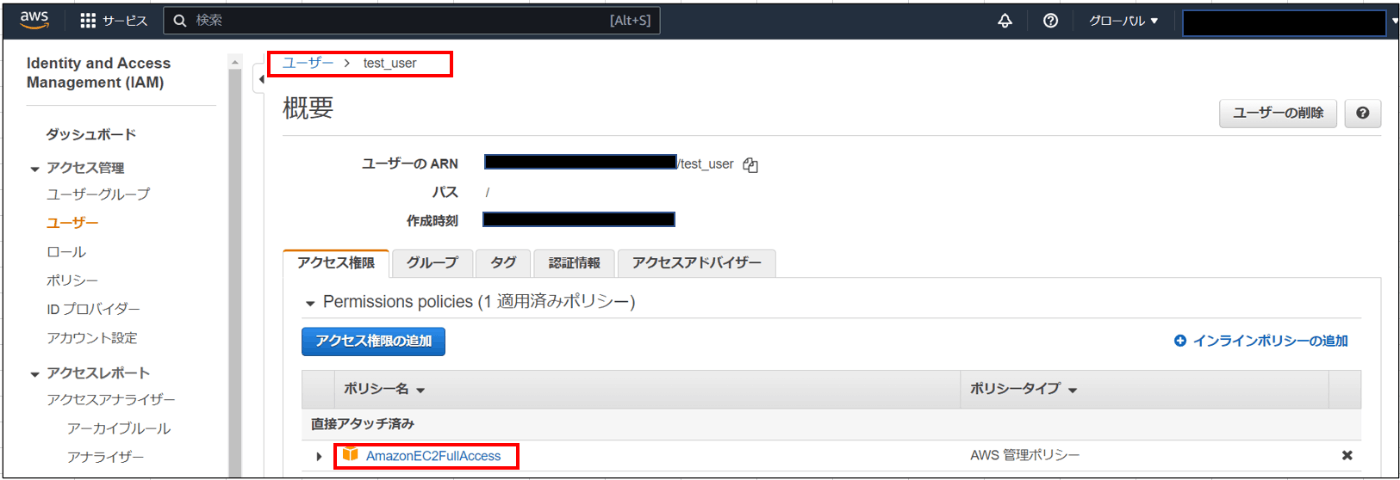
Task: Switch to the グループ tab
Action: tap(432, 263)
